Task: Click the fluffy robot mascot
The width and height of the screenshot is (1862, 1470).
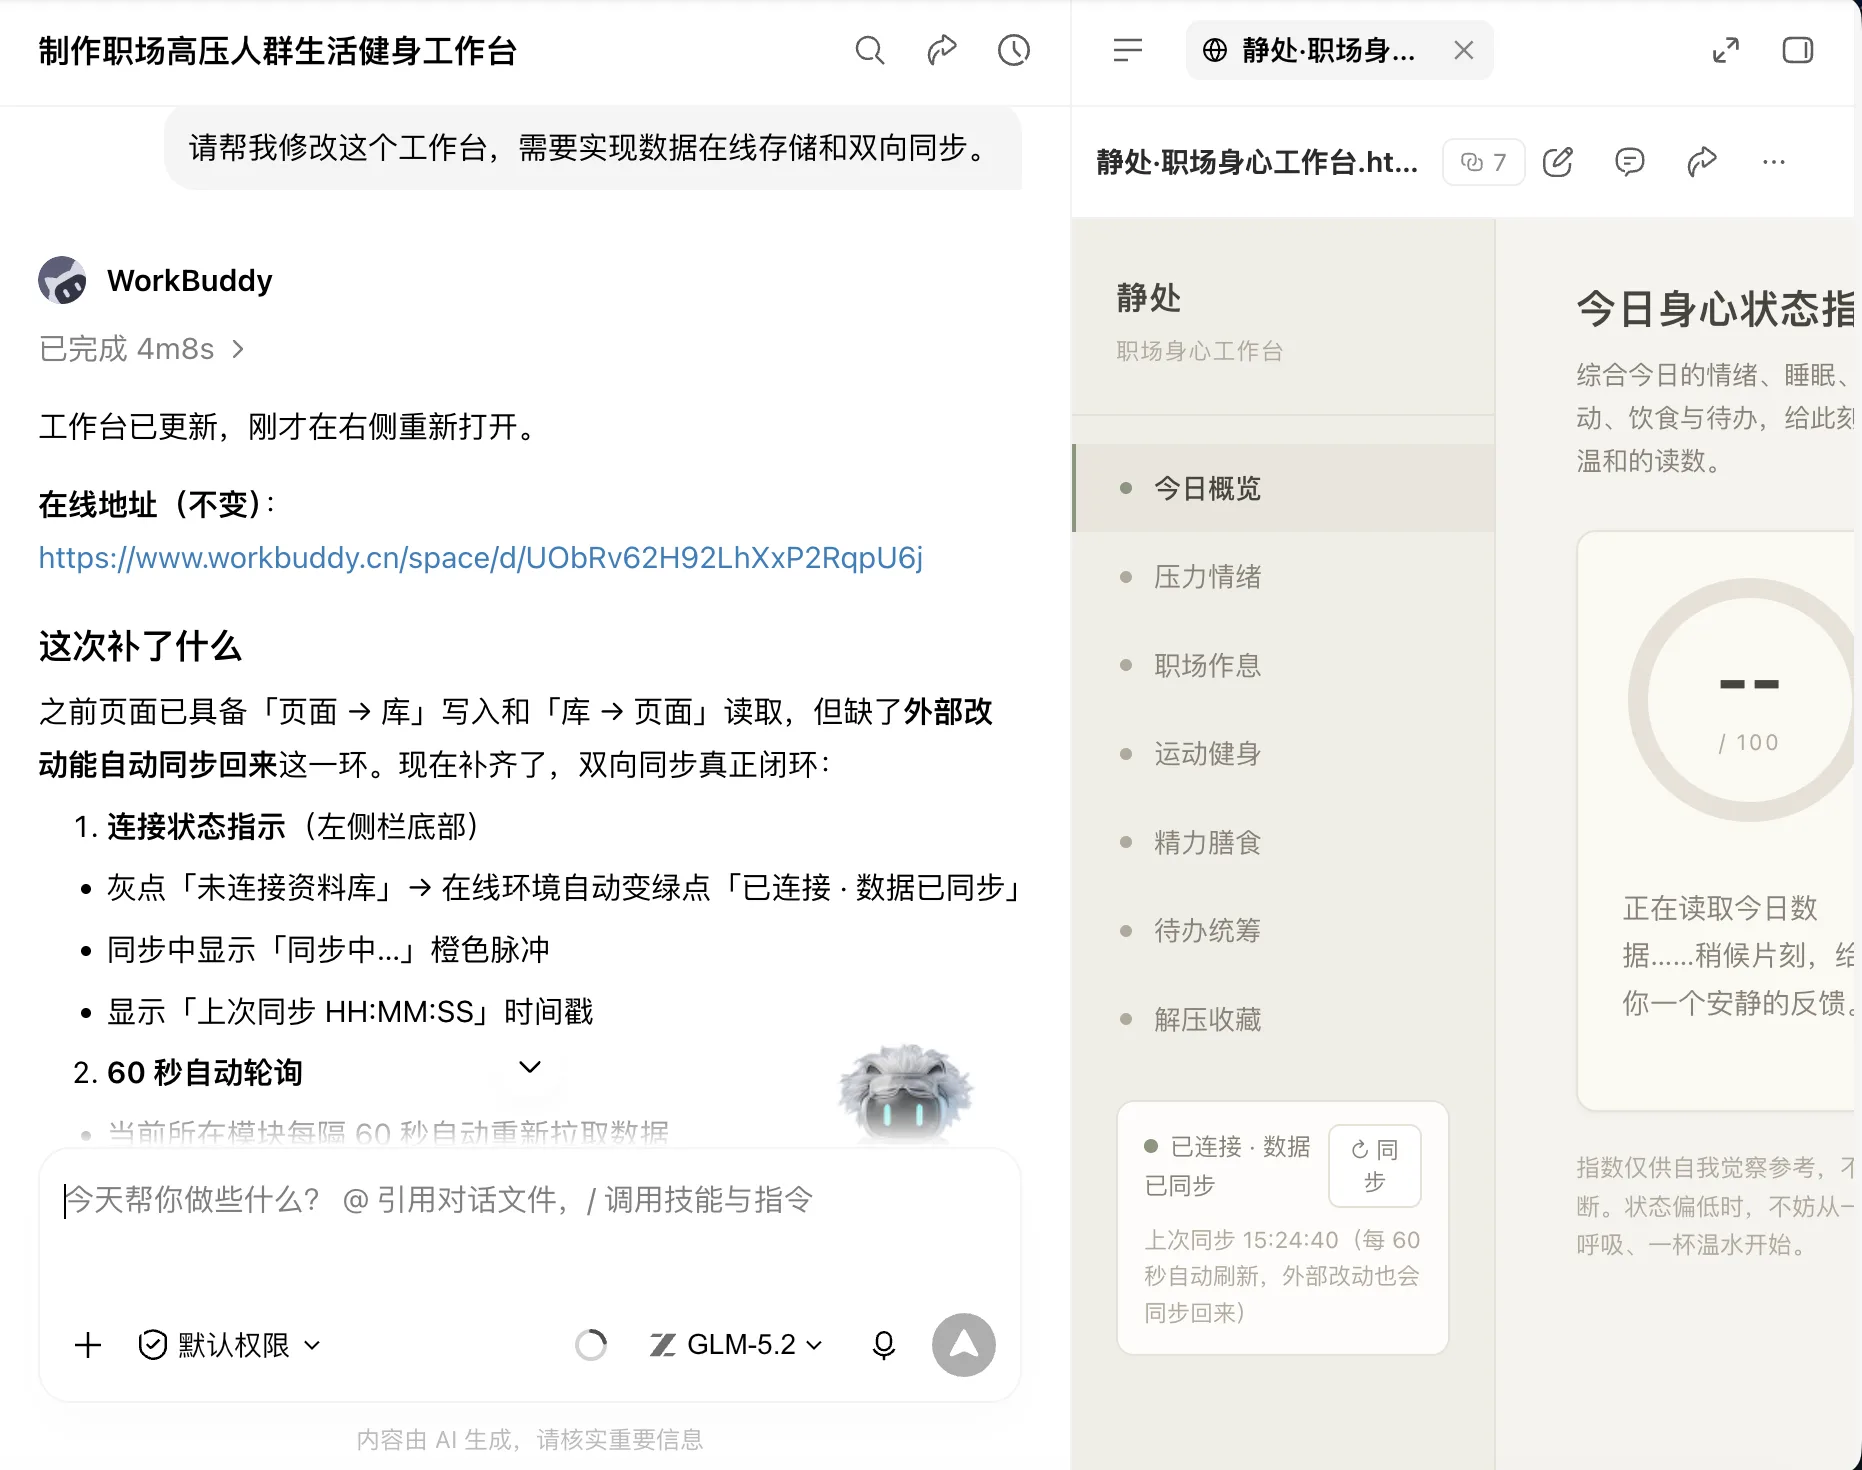Action: [x=905, y=1095]
